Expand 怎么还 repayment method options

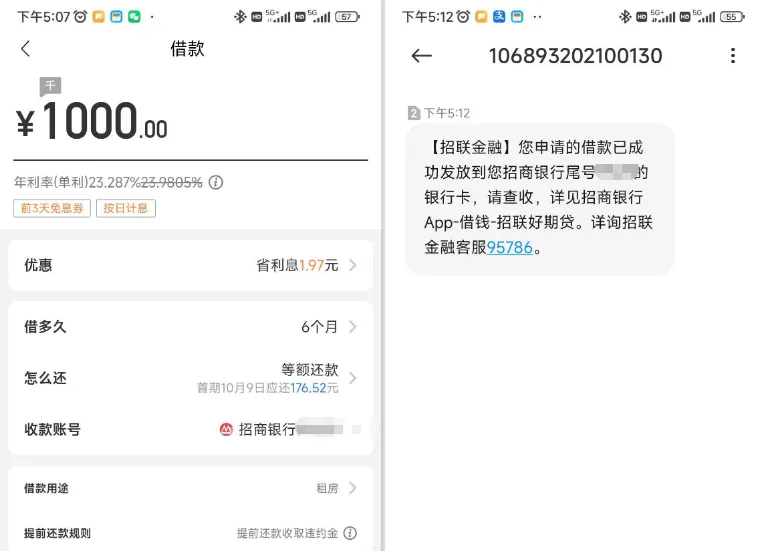(353, 378)
